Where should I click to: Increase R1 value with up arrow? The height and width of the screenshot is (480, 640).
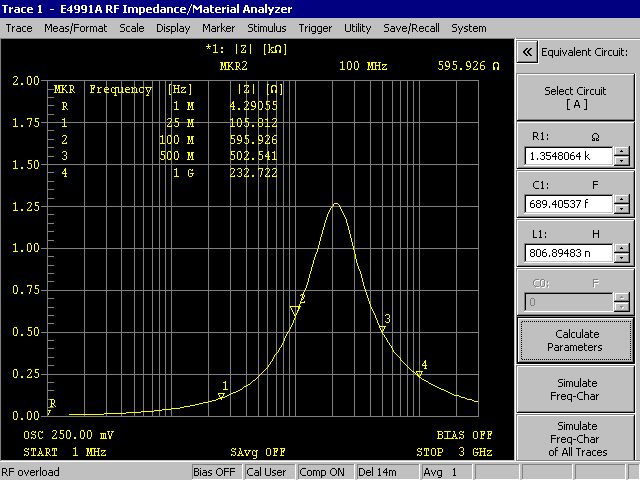click(x=622, y=152)
